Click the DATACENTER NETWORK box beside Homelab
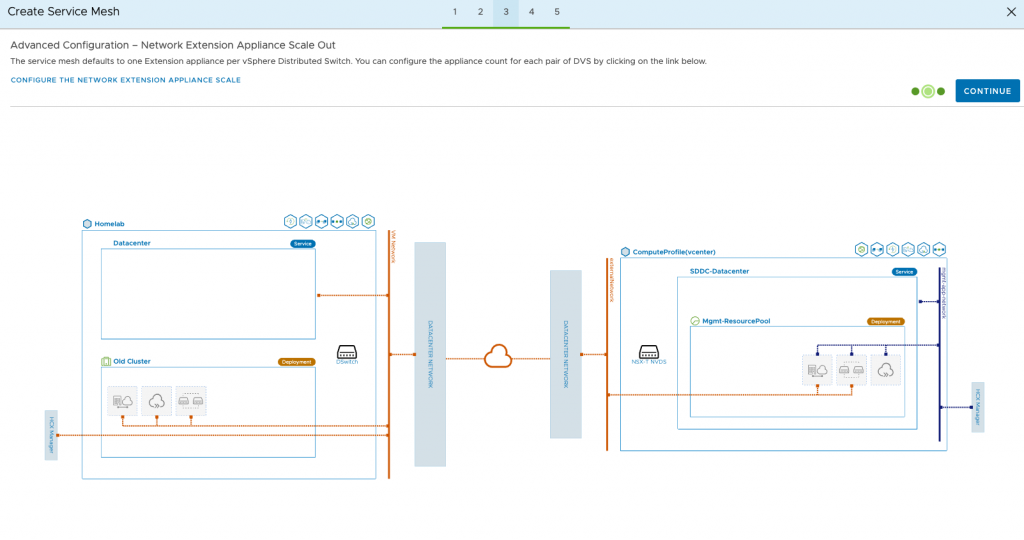Screen dimensions: 1024x540 pos(430,354)
